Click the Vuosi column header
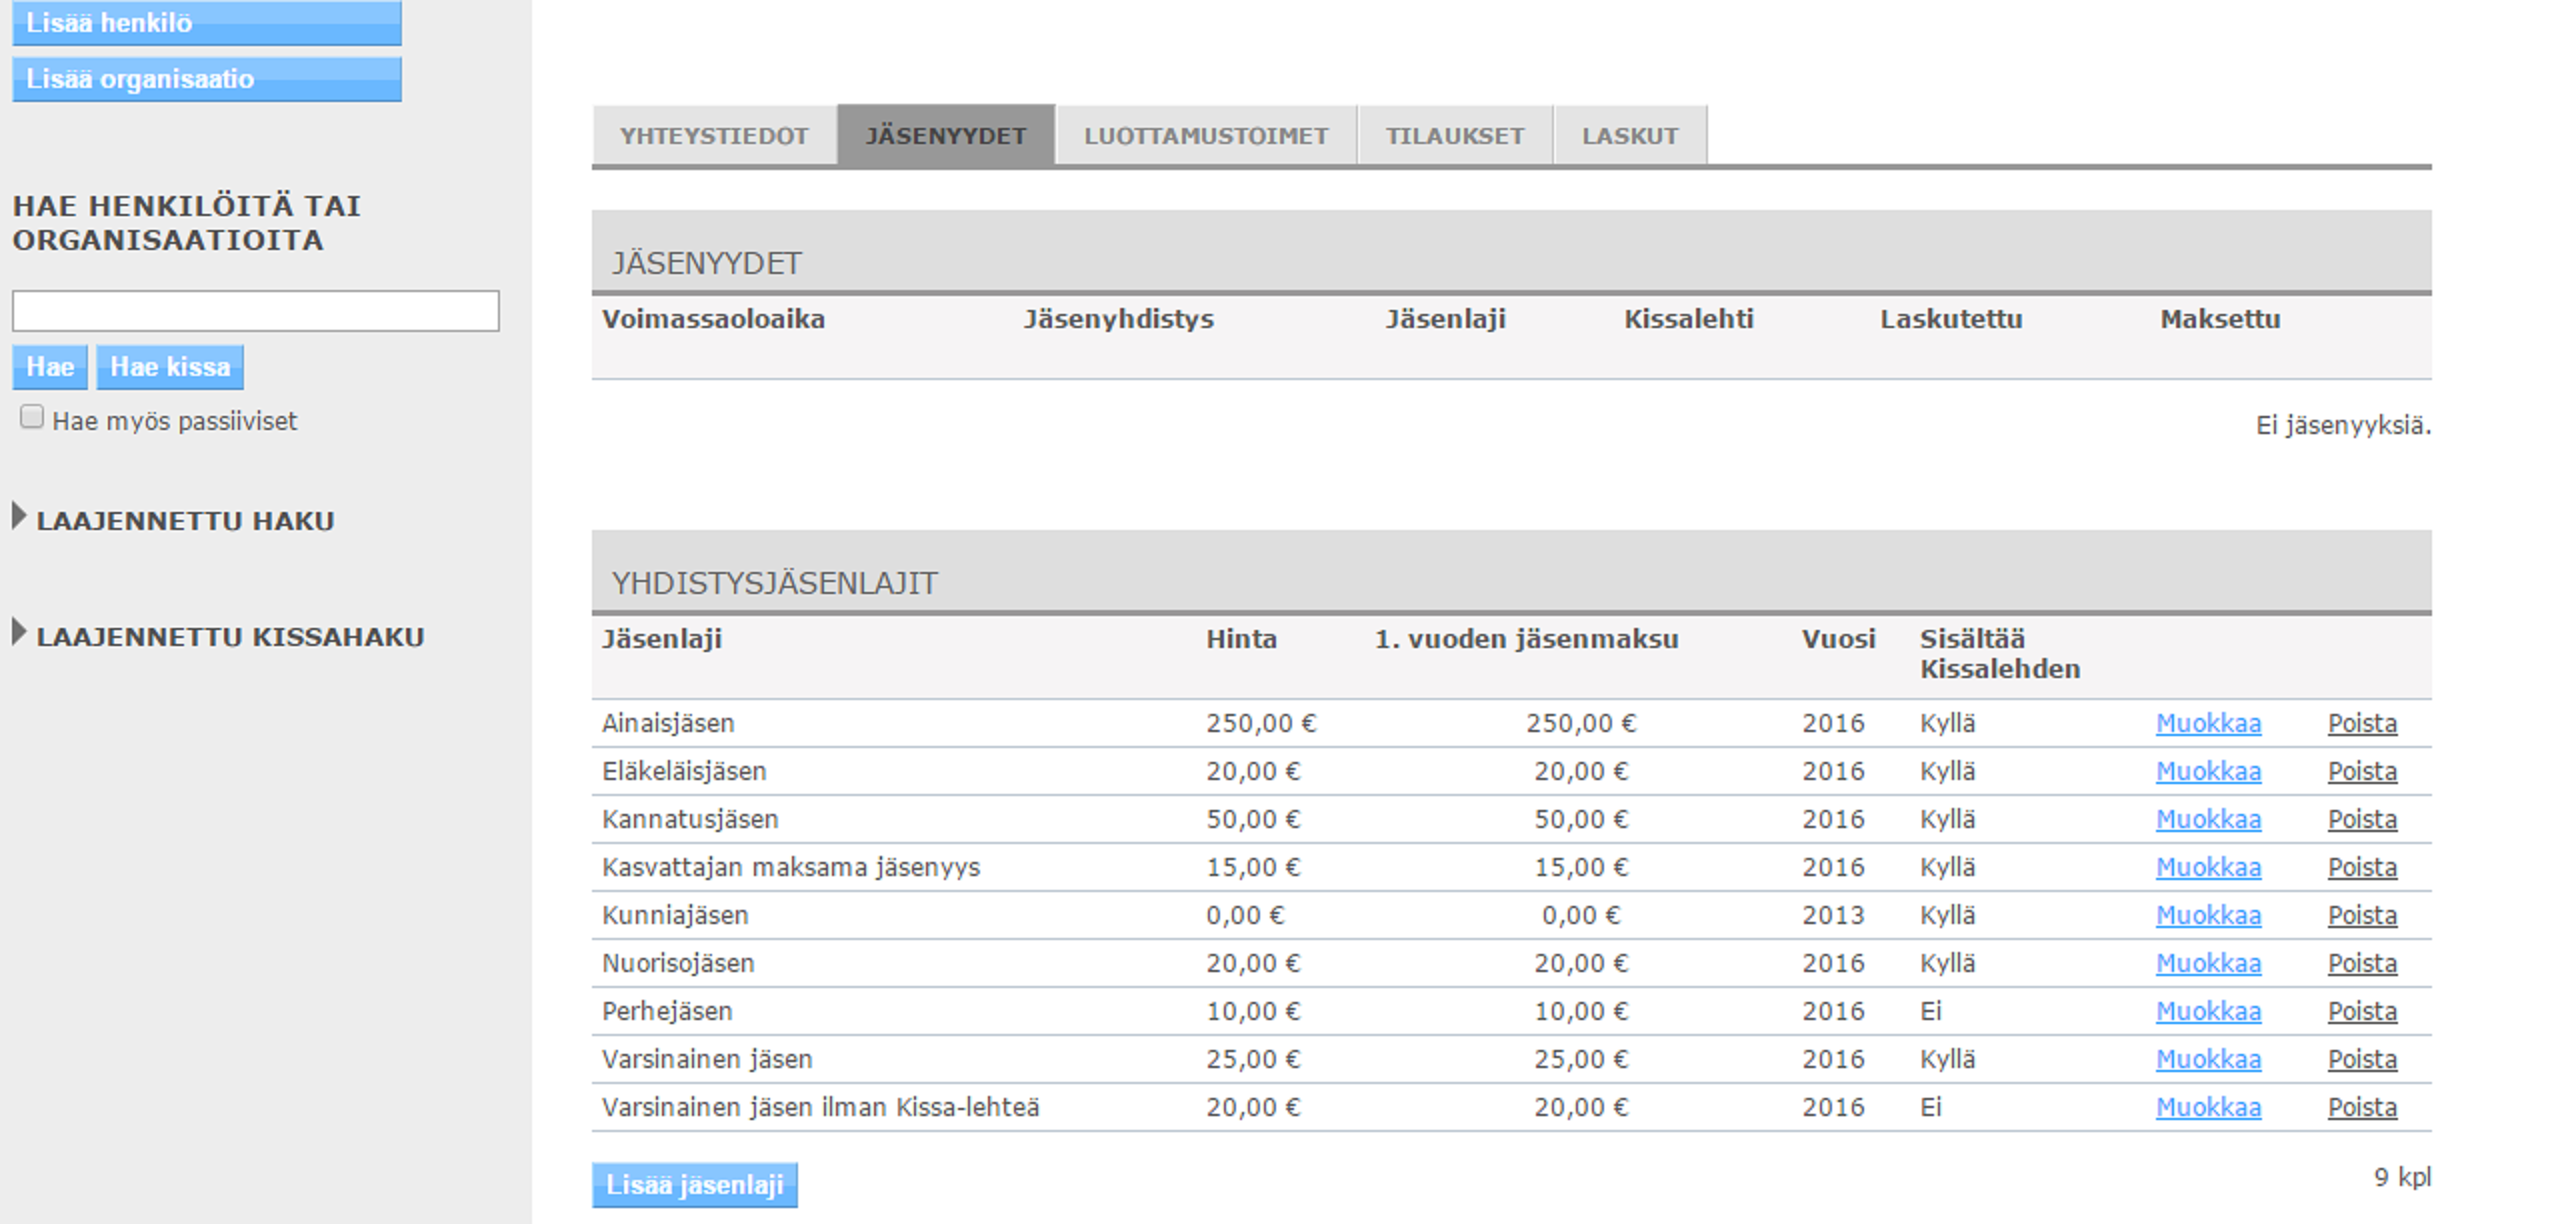Screen dimensions: 2554x1224 (x=1838, y=639)
